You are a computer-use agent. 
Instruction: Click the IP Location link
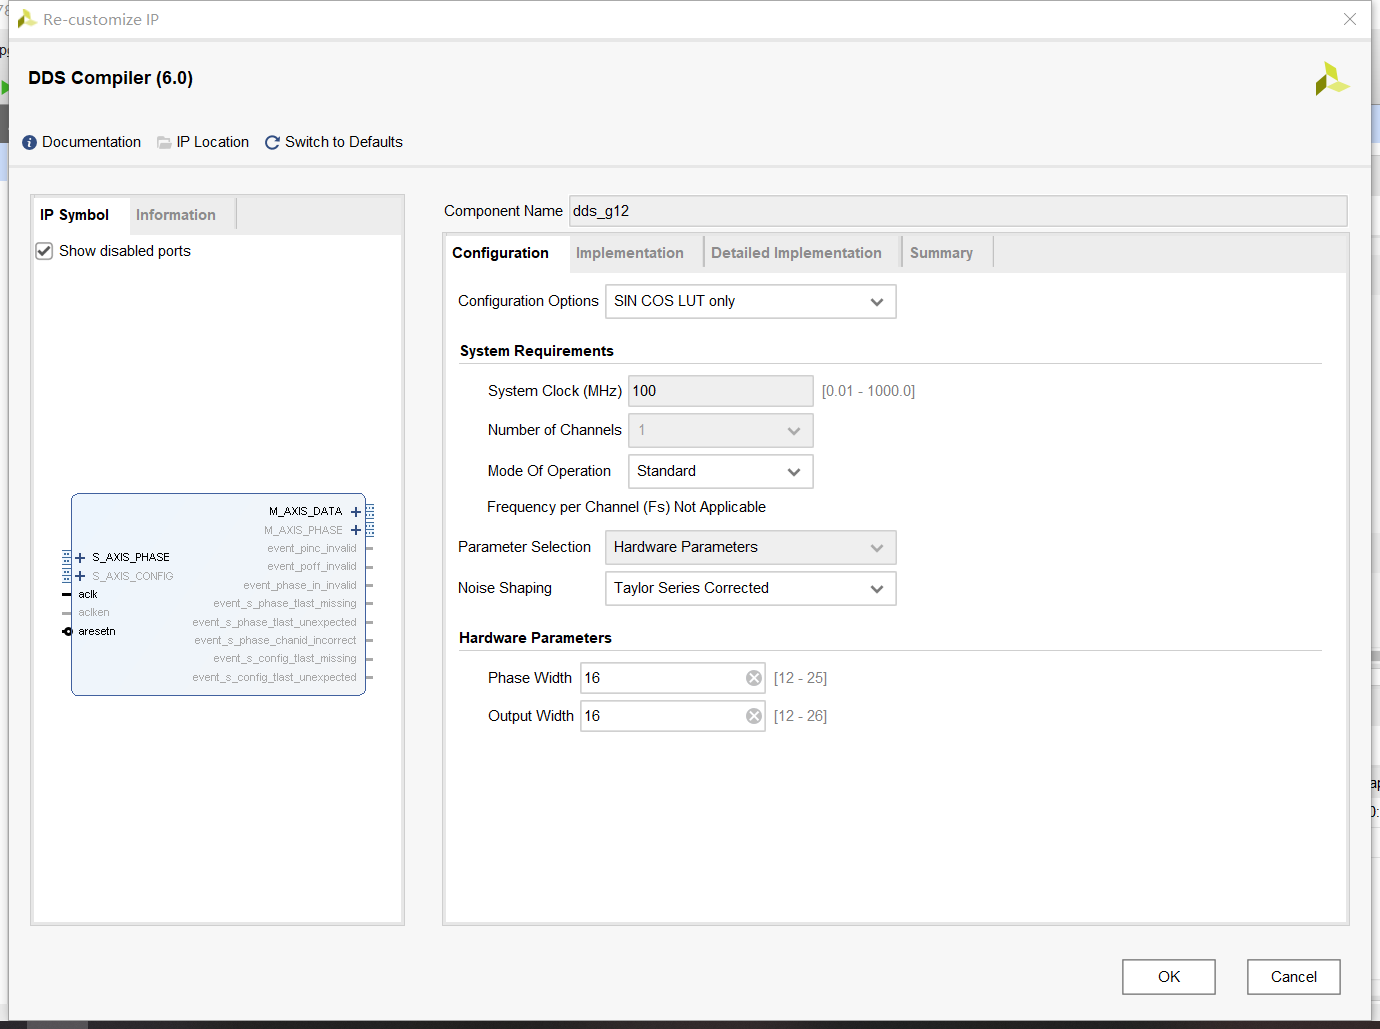click(x=213, y=142)
